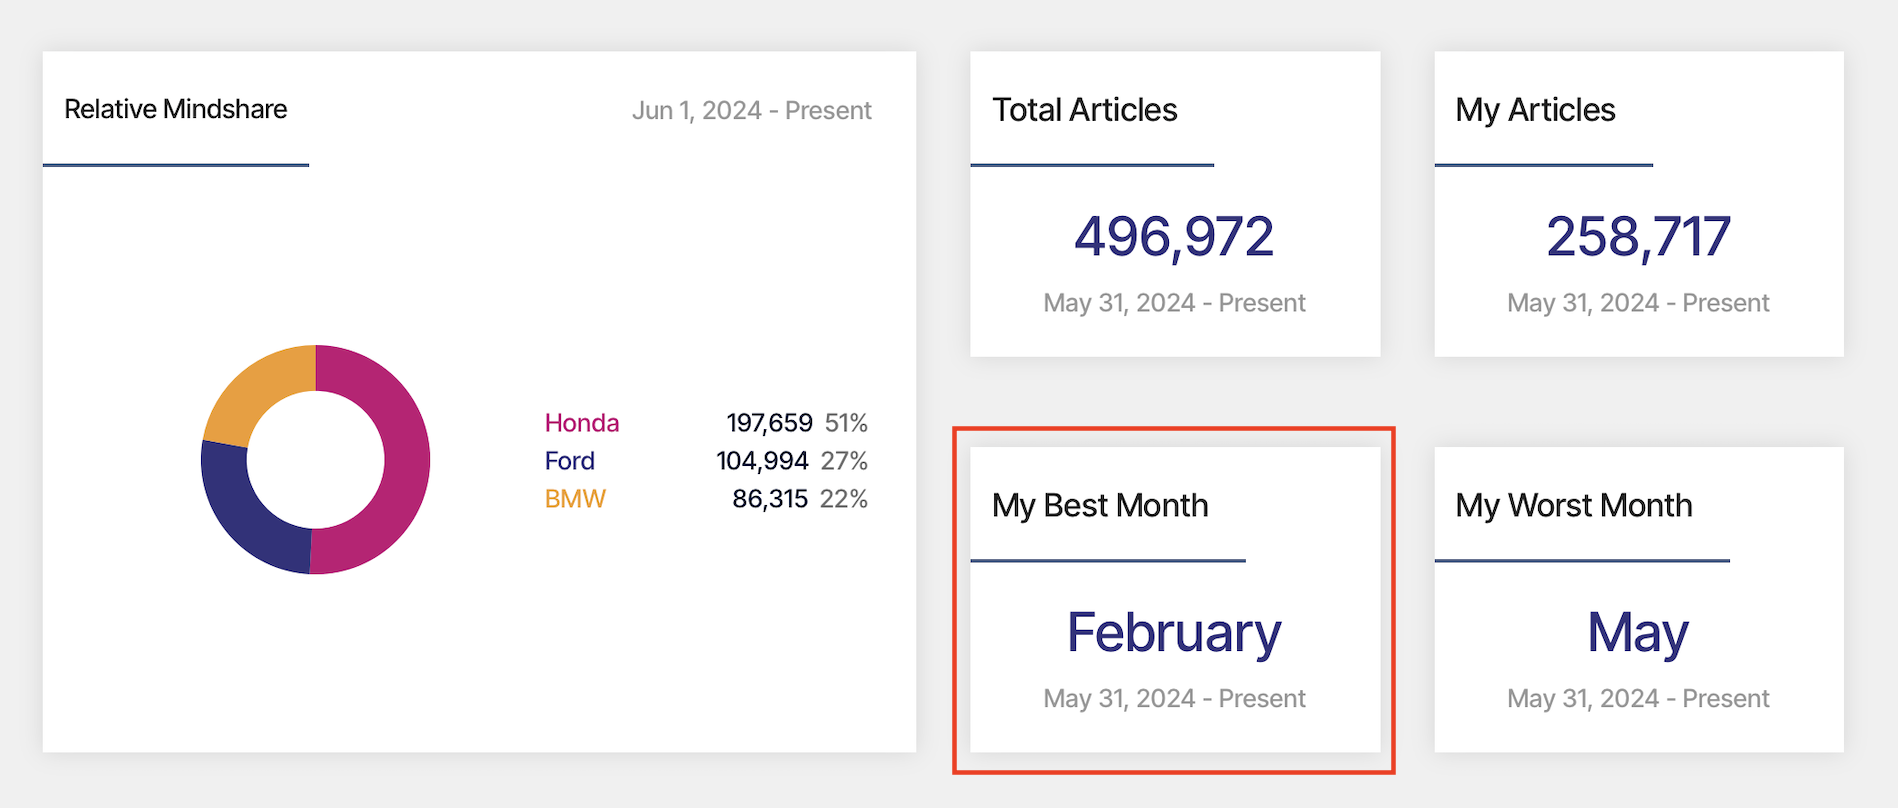The image size is (1898, 808).
Task: Open the Total Articles card heading
Action: coord(1084,110)
